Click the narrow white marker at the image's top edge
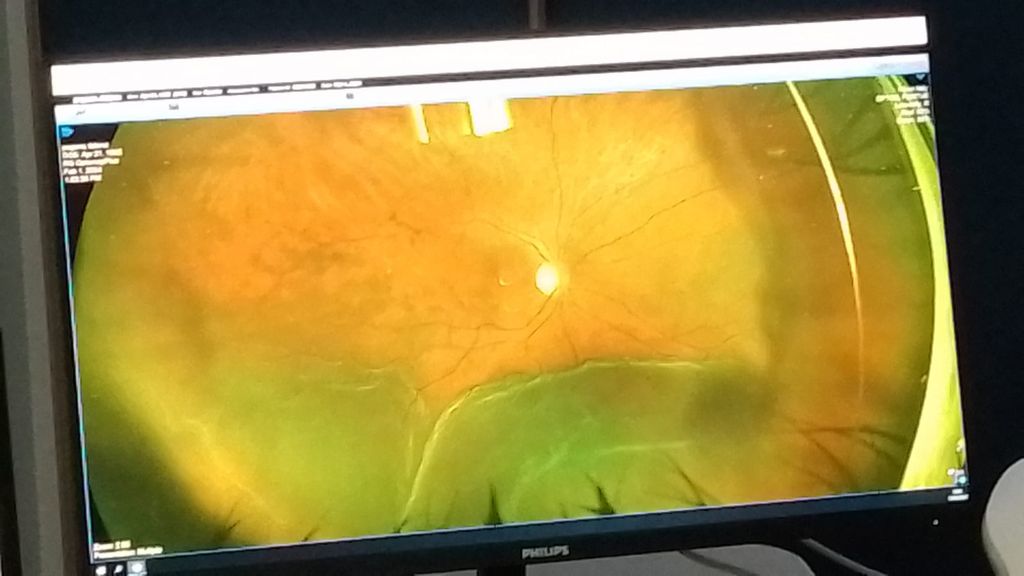Screen dimensions: 1024x576 point(419,122)
